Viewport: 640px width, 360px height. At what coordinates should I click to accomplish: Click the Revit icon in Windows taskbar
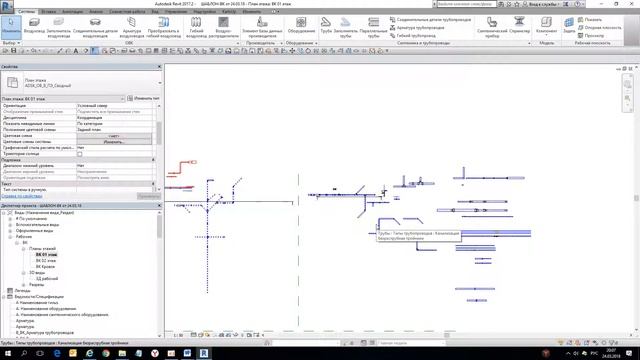(204, 353)
